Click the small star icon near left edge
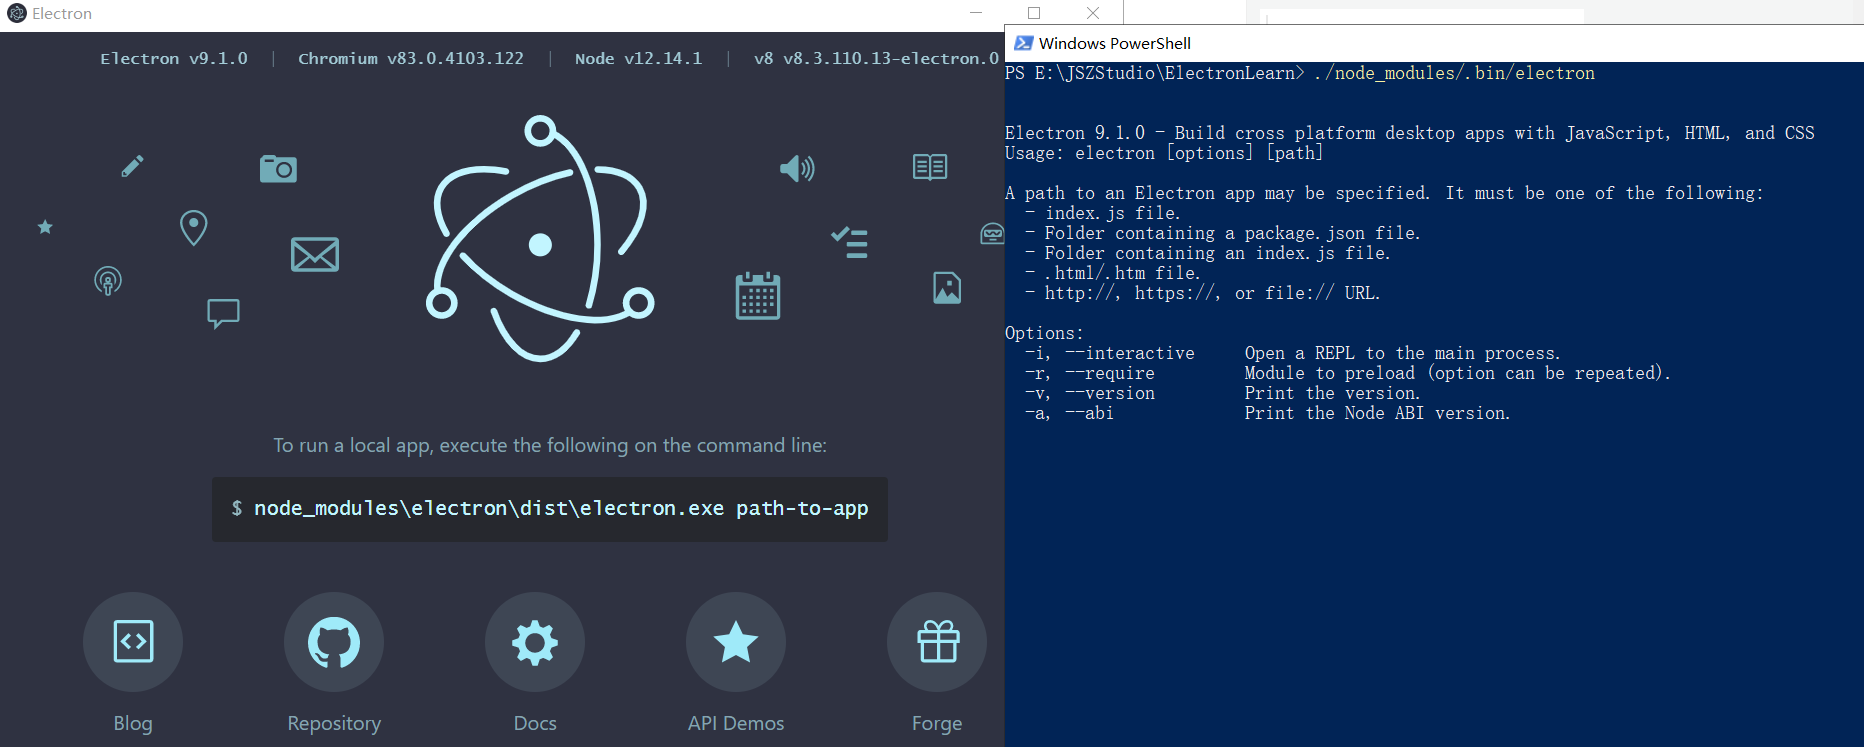The width and height of the screenshot is (1864, 747). coord(45,227)
